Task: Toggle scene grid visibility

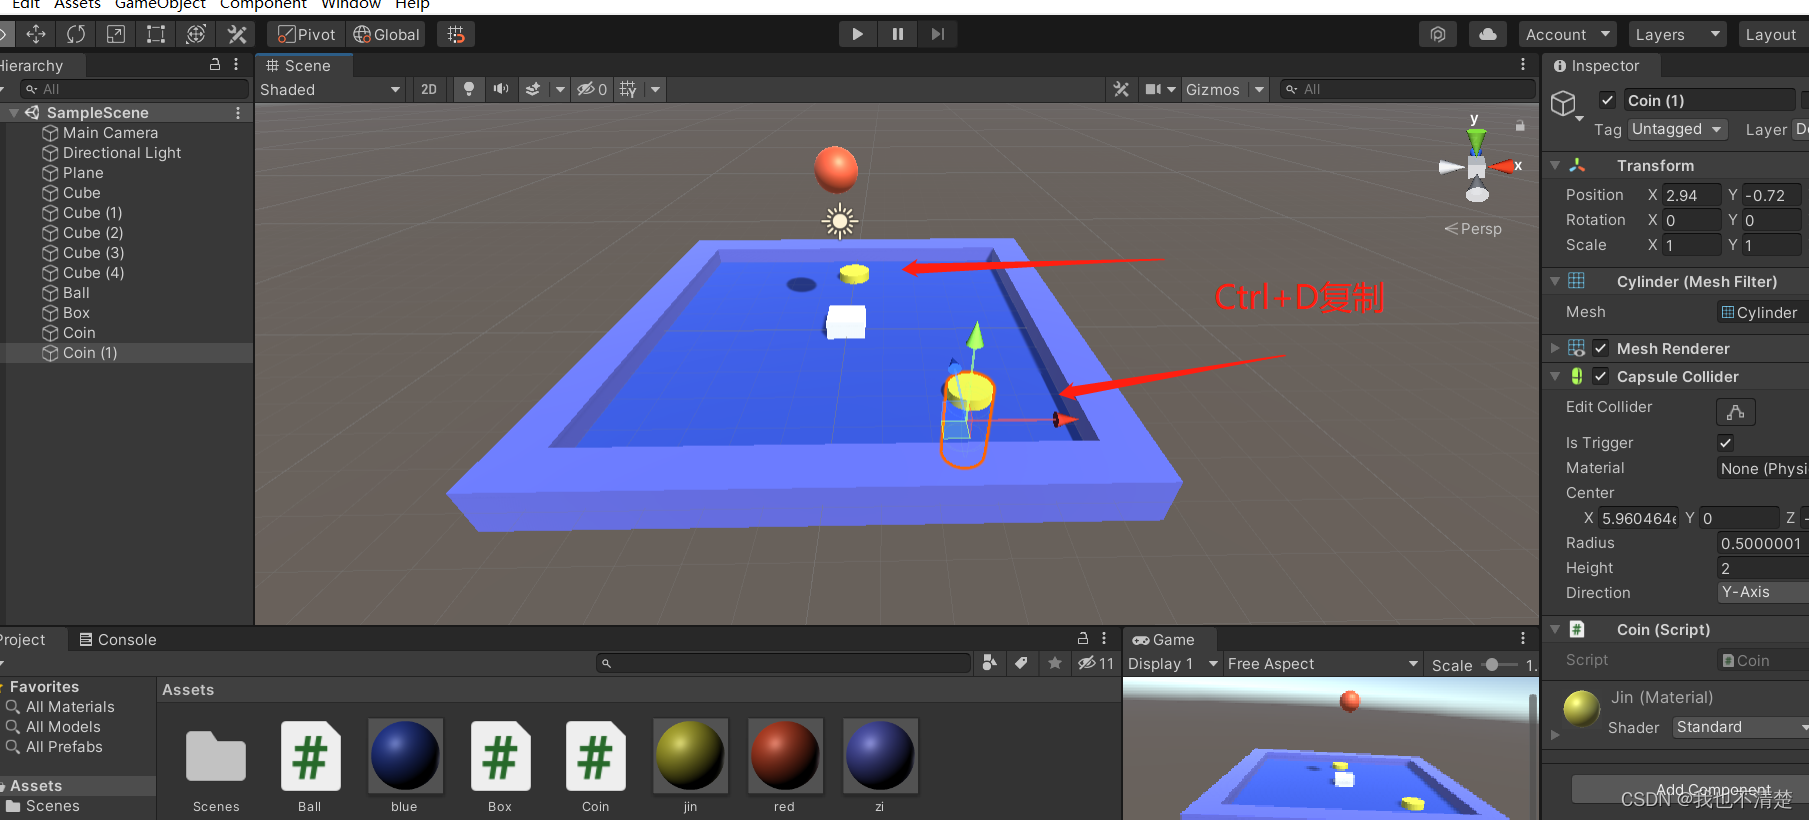Action: click(628, 89)
